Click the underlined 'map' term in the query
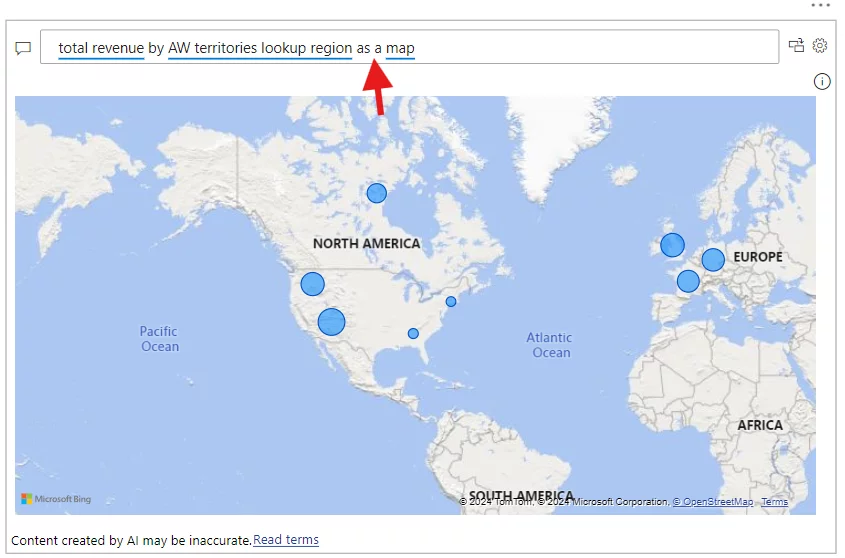Image resolution: width=845 pixels, height=558 pixels. (x=400, y=48)
